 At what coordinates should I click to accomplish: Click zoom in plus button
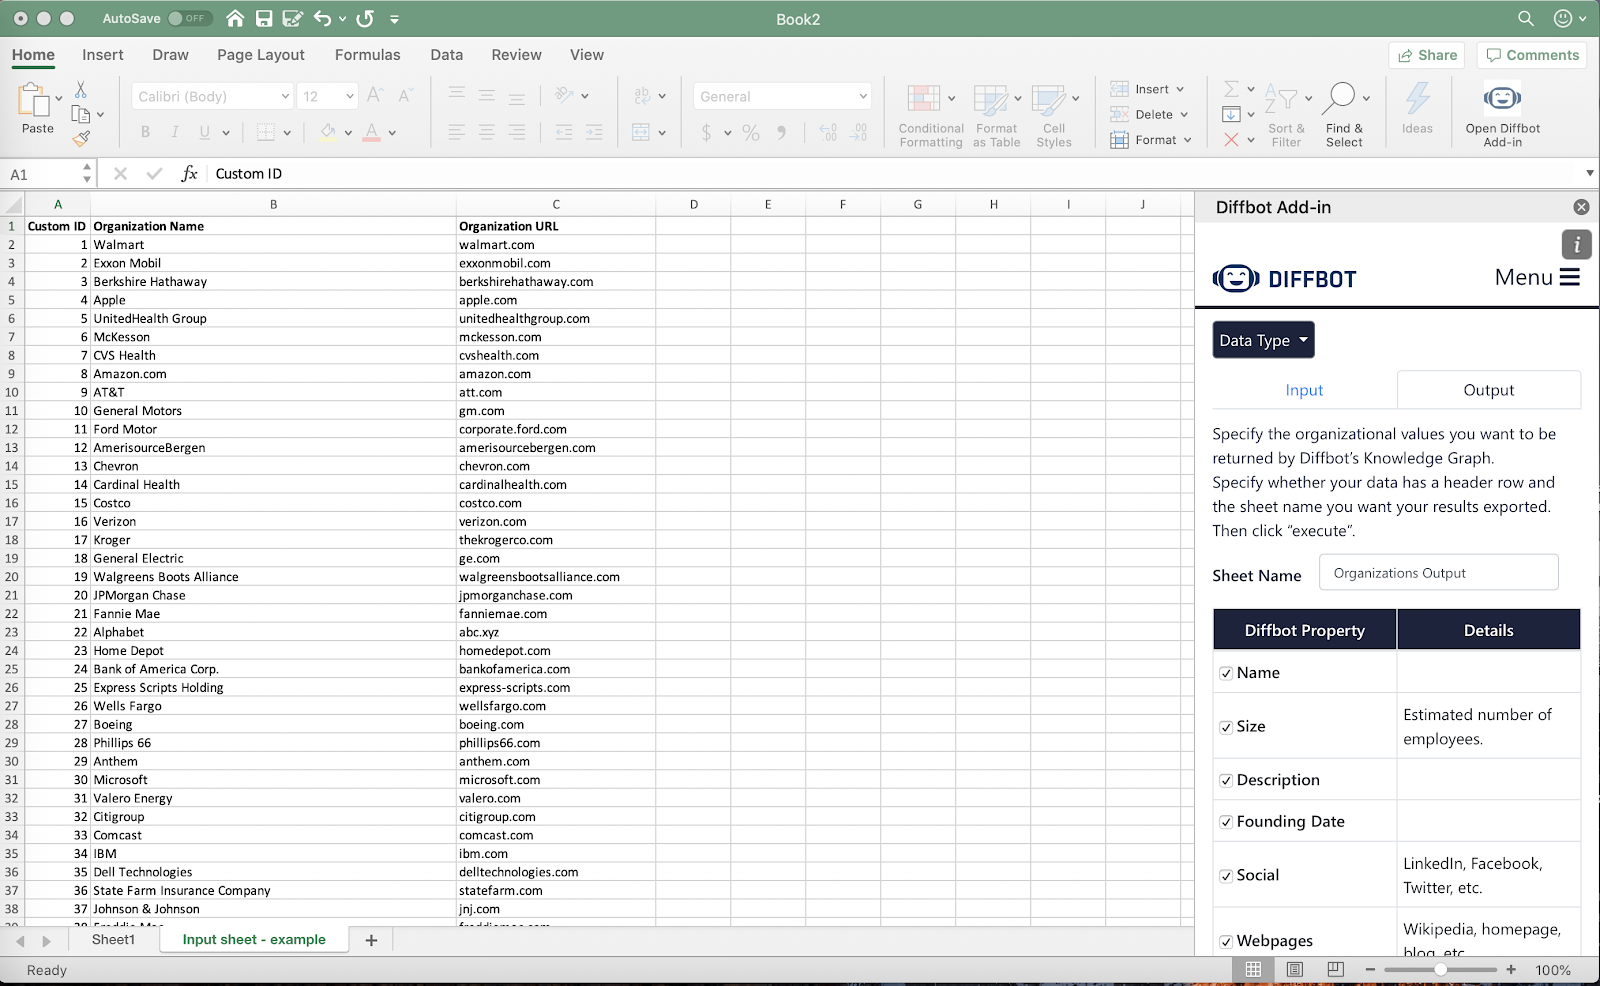coord(1511,969)
